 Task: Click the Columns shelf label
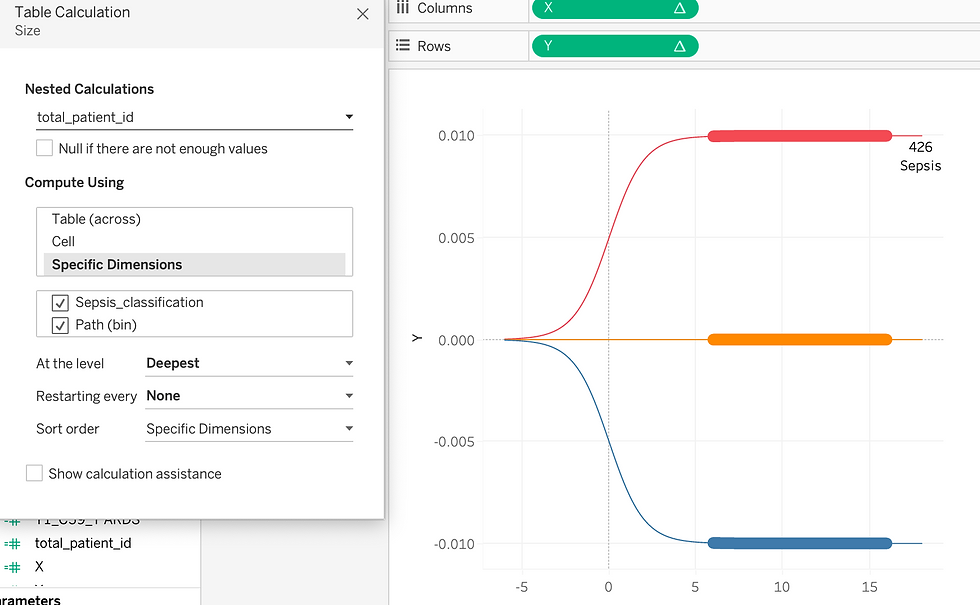coord(444,8)
